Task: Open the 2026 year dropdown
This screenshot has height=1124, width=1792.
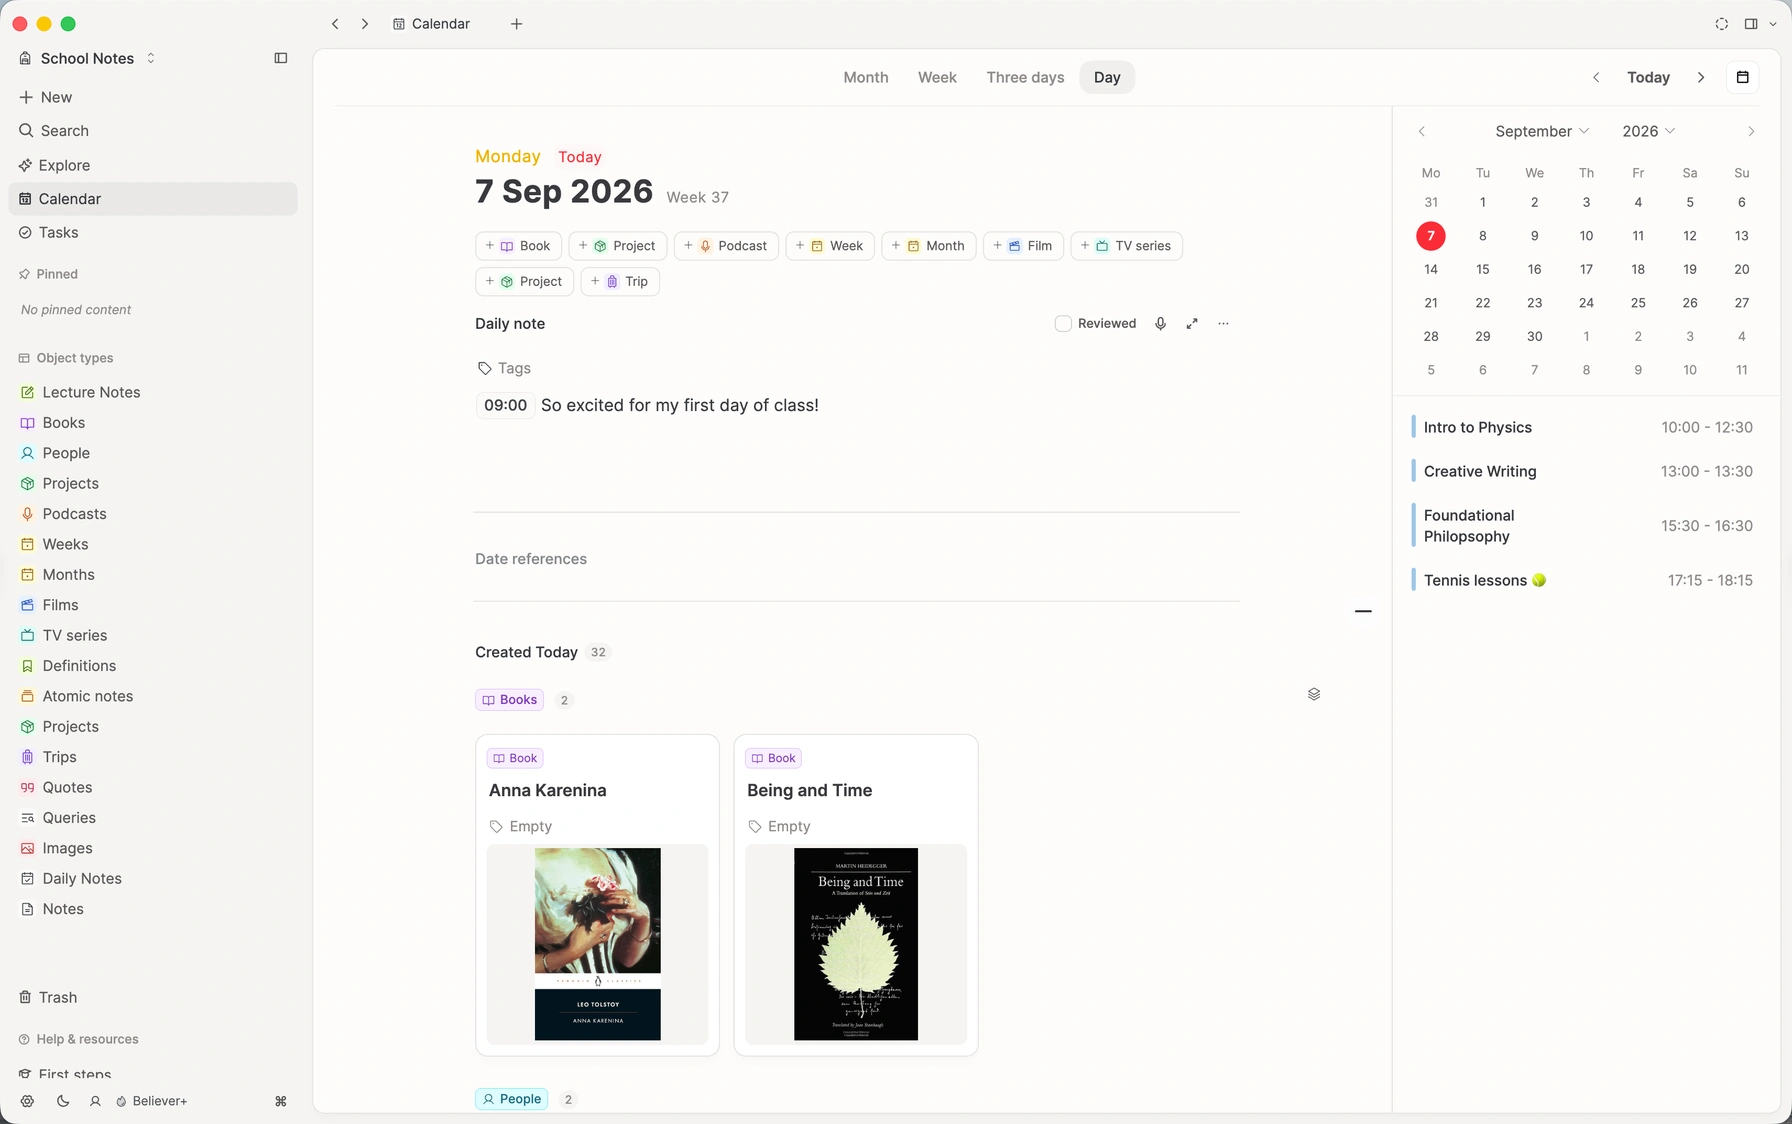Action: [1648, 131]
